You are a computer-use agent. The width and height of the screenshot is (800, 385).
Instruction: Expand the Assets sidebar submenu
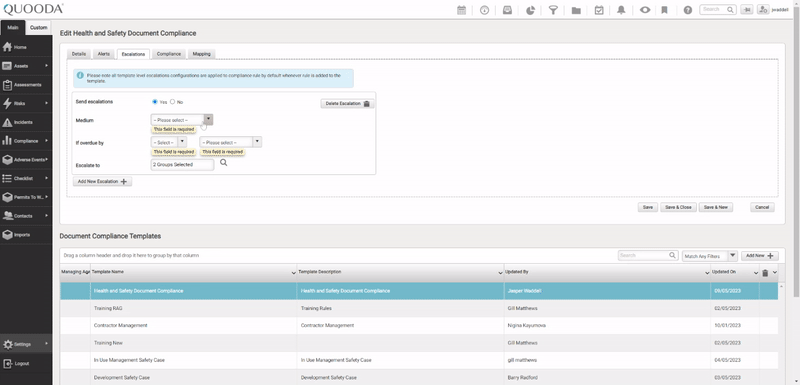click(x=46, y=66)
